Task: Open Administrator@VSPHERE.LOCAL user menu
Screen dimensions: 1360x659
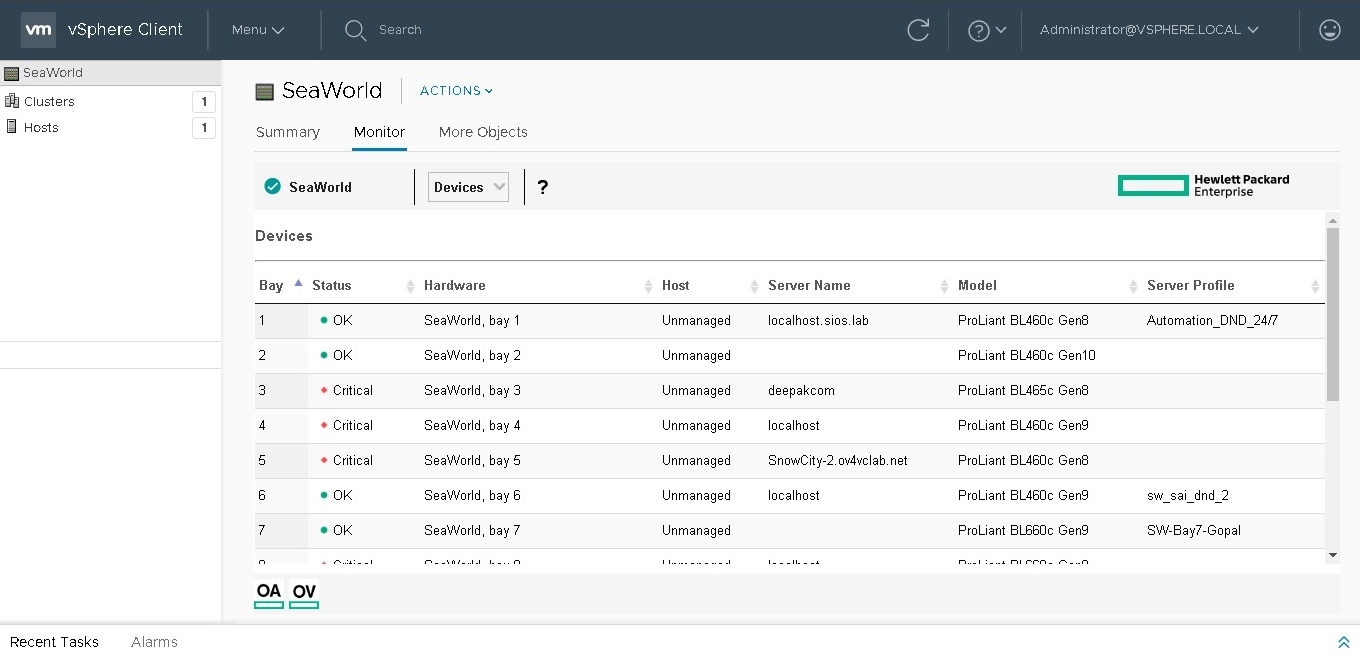Action: [x=1148, y=30]
